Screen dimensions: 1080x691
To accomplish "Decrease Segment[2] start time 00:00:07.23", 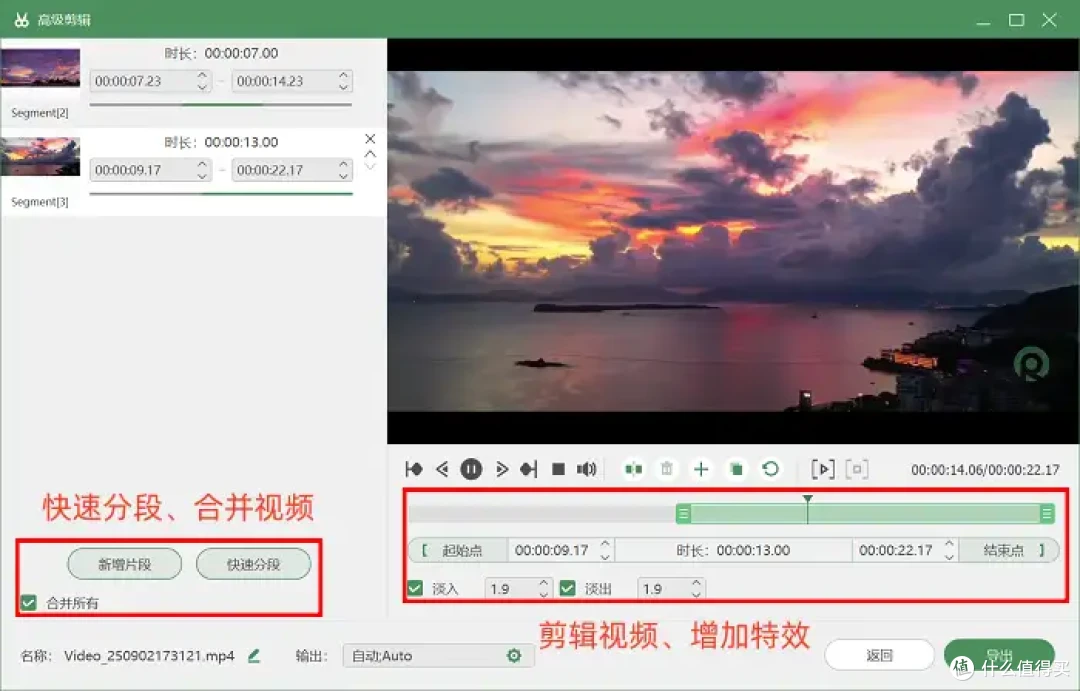I will click(202, 87).
